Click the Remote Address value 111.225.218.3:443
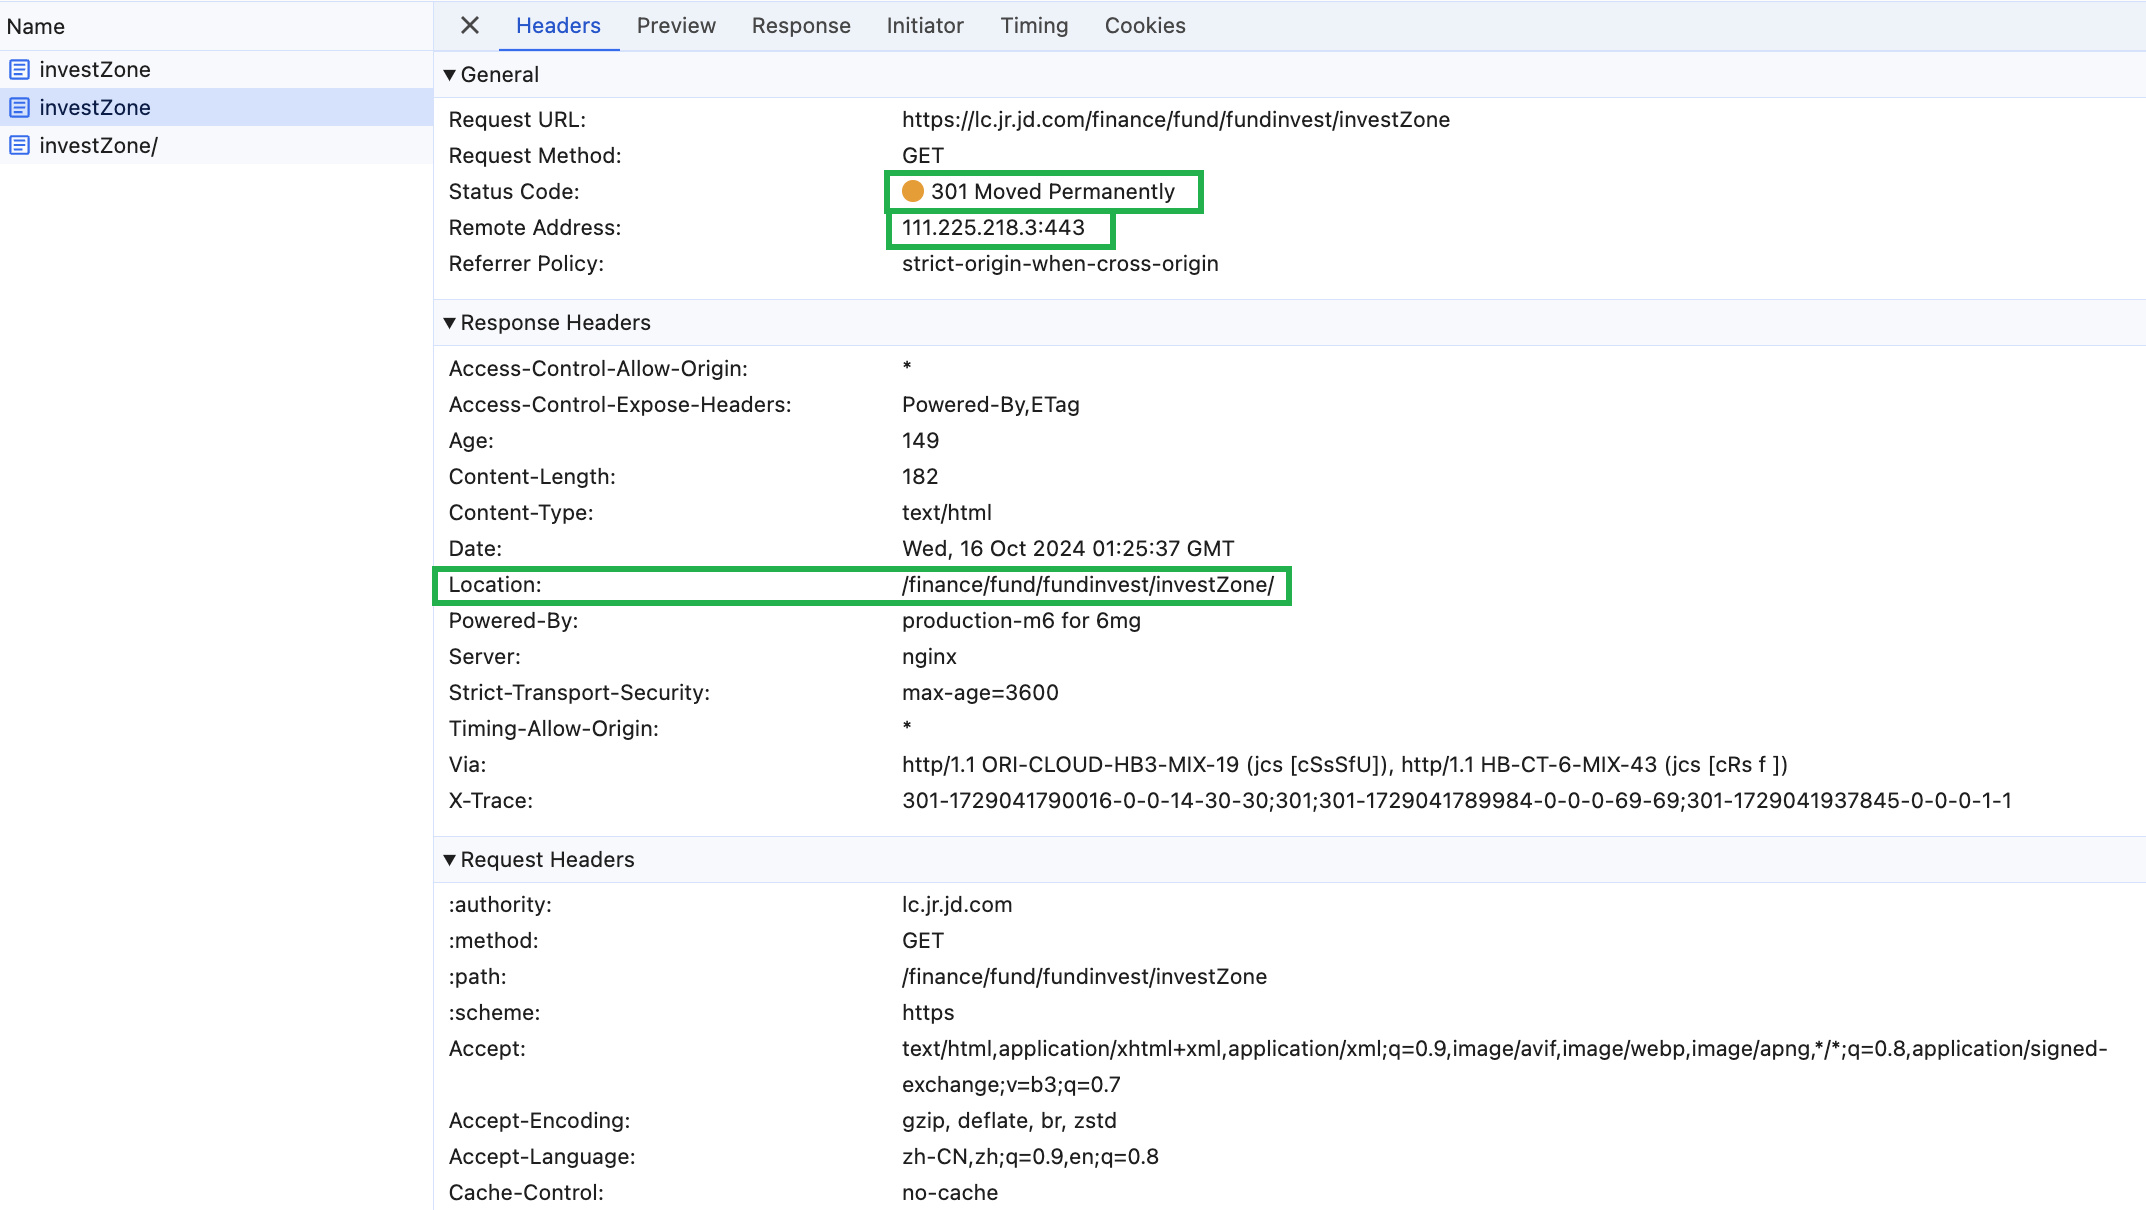The width and height of the screenshot is (2146, 1210). [992, 228]
